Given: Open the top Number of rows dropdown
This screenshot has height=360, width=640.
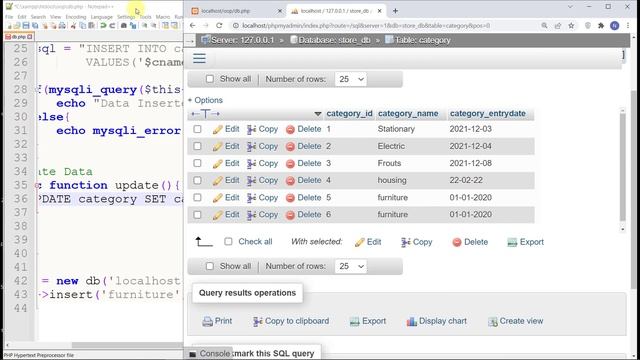Looking at the screenshot, I should [x=351, y=79].
